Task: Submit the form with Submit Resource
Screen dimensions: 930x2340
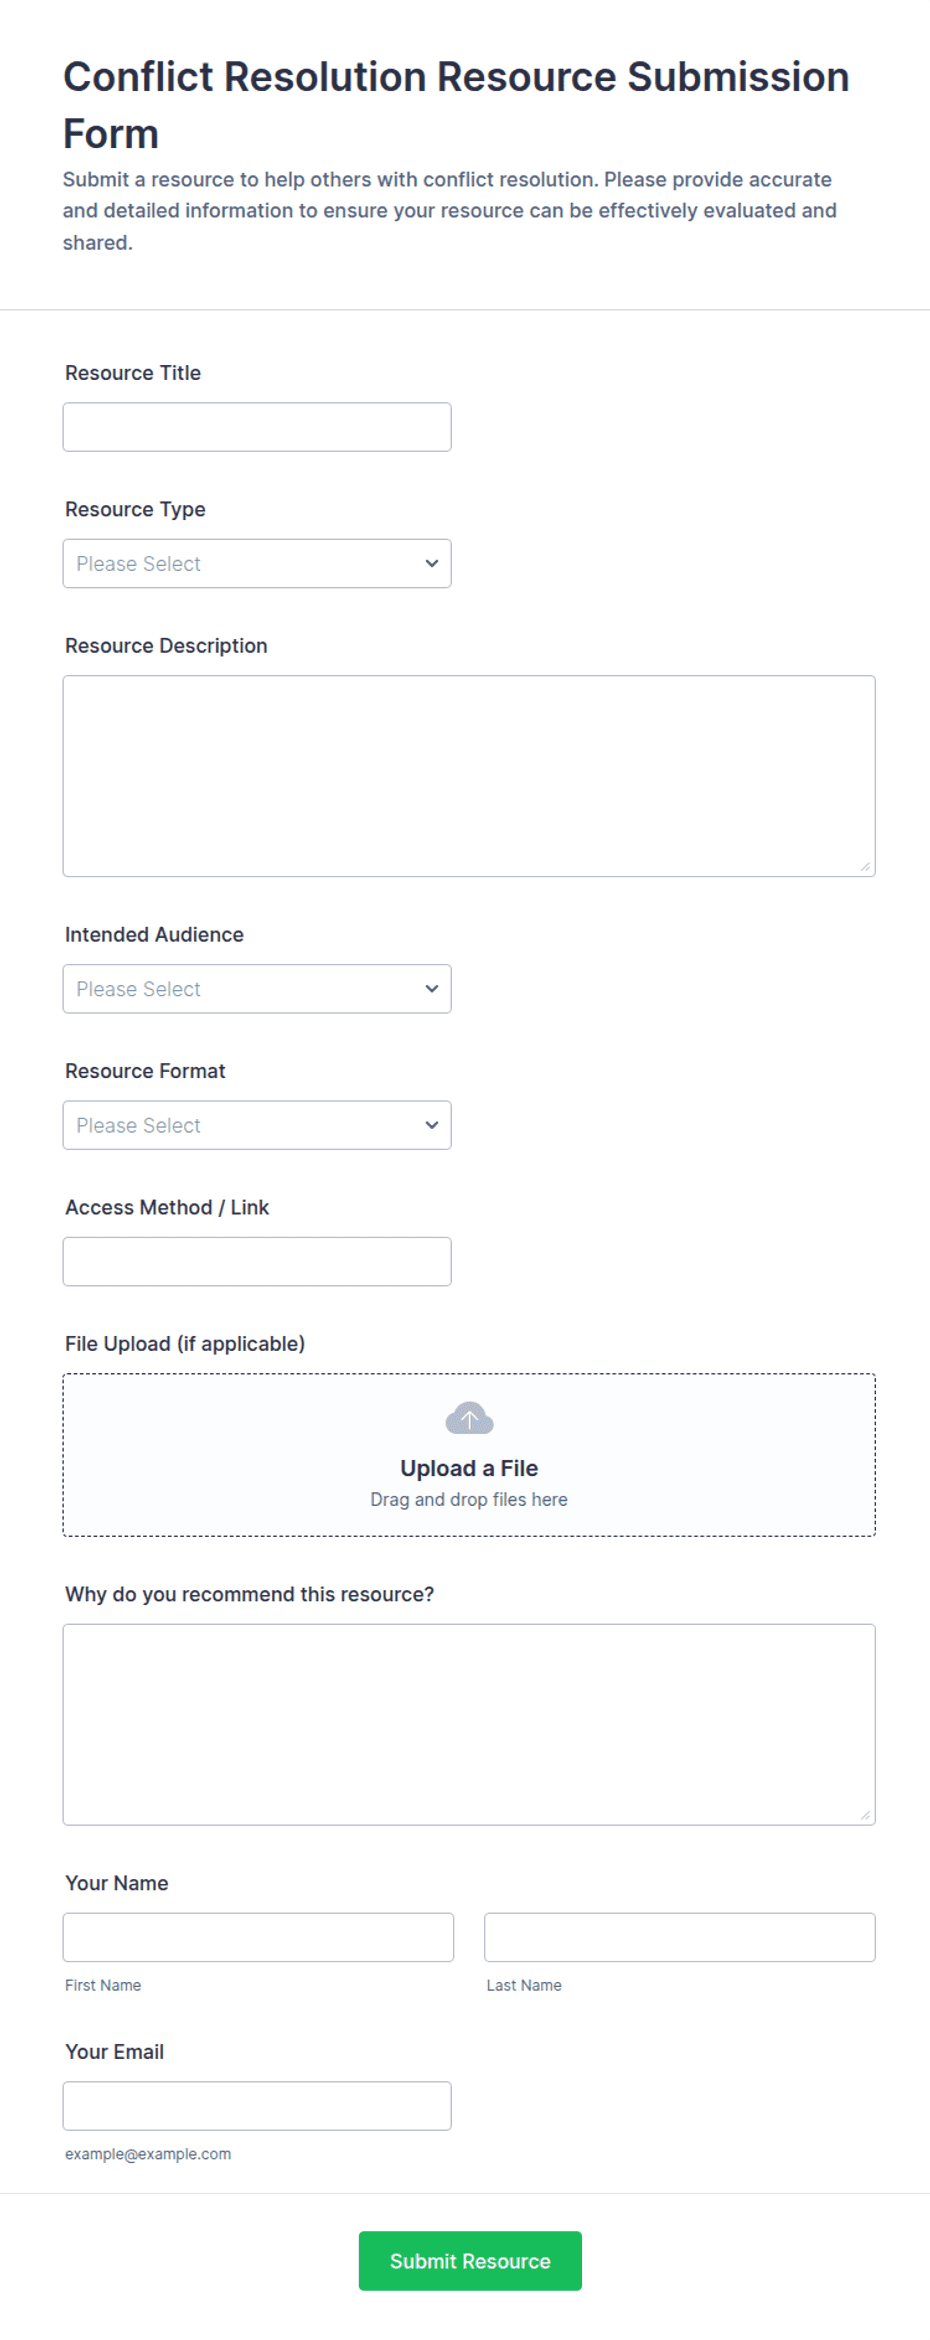Action: 470,2260
